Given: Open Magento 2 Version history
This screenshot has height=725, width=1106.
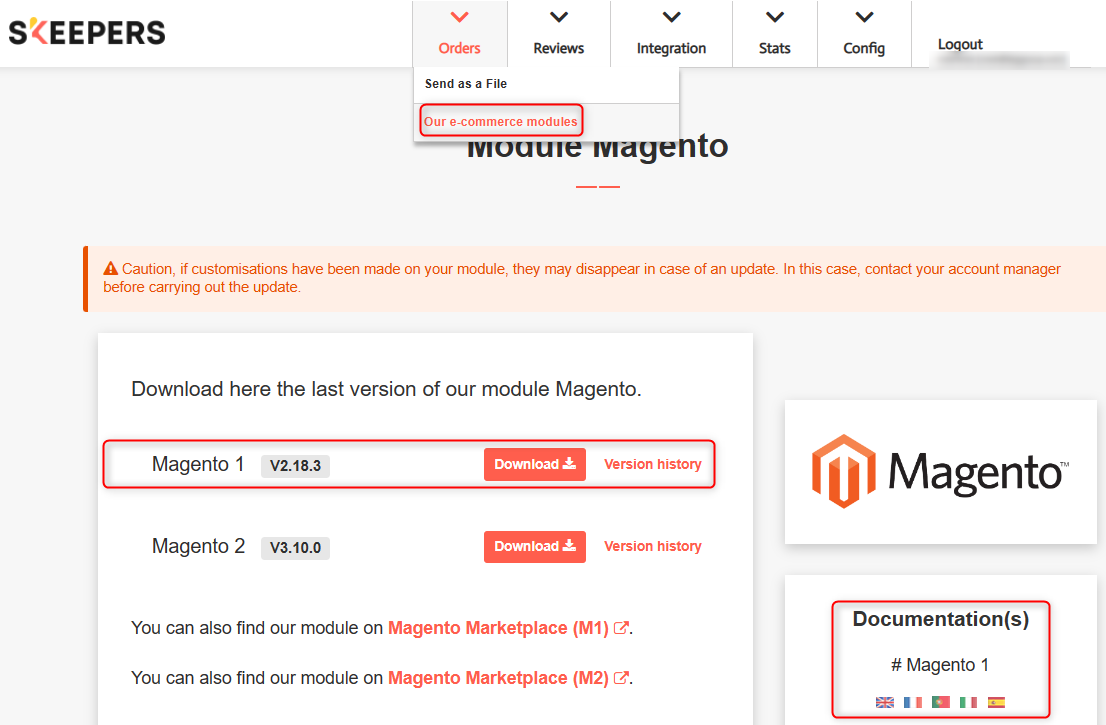Looking at the screenshot, I should tap(652, 547).
